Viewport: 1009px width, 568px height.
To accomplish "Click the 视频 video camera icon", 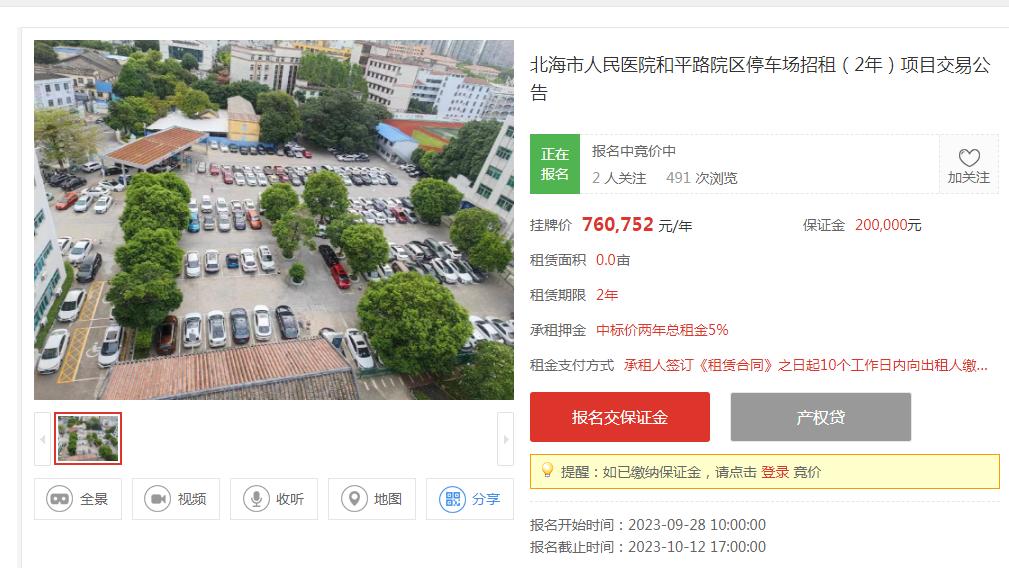I will [157, 499].
